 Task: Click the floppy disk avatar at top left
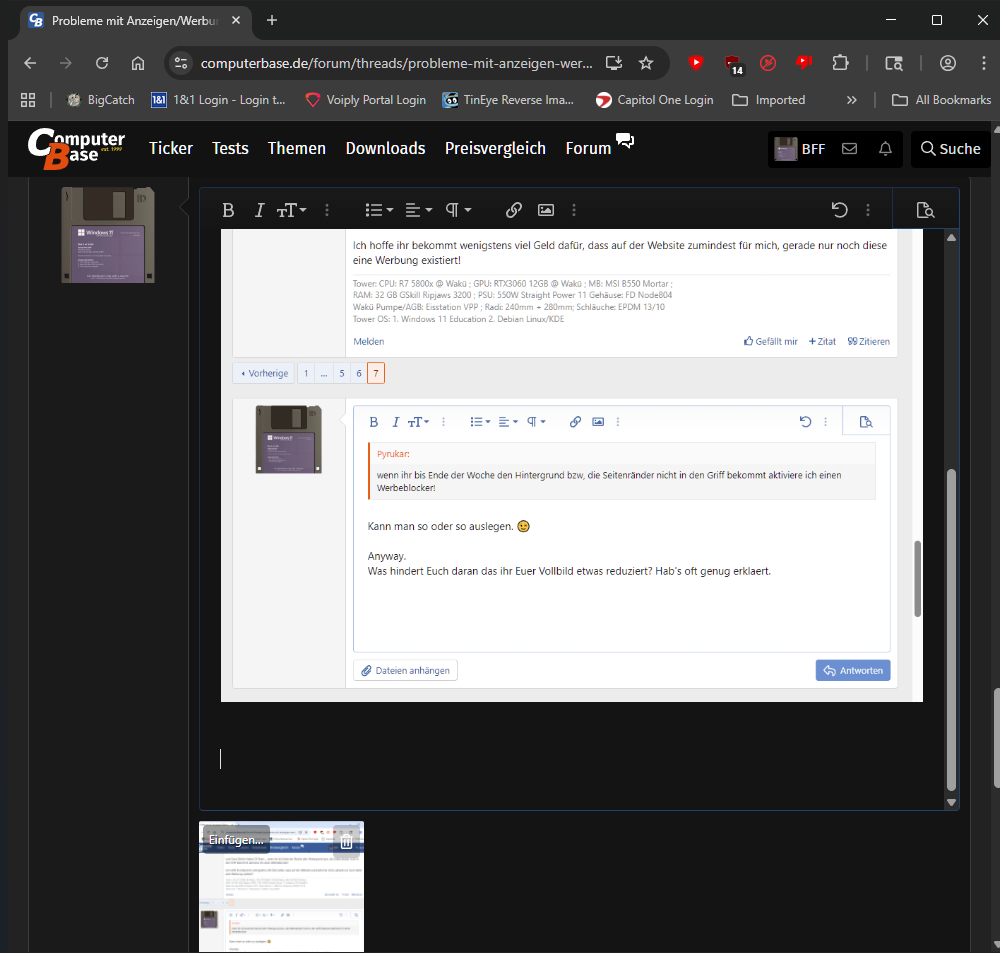108,235
